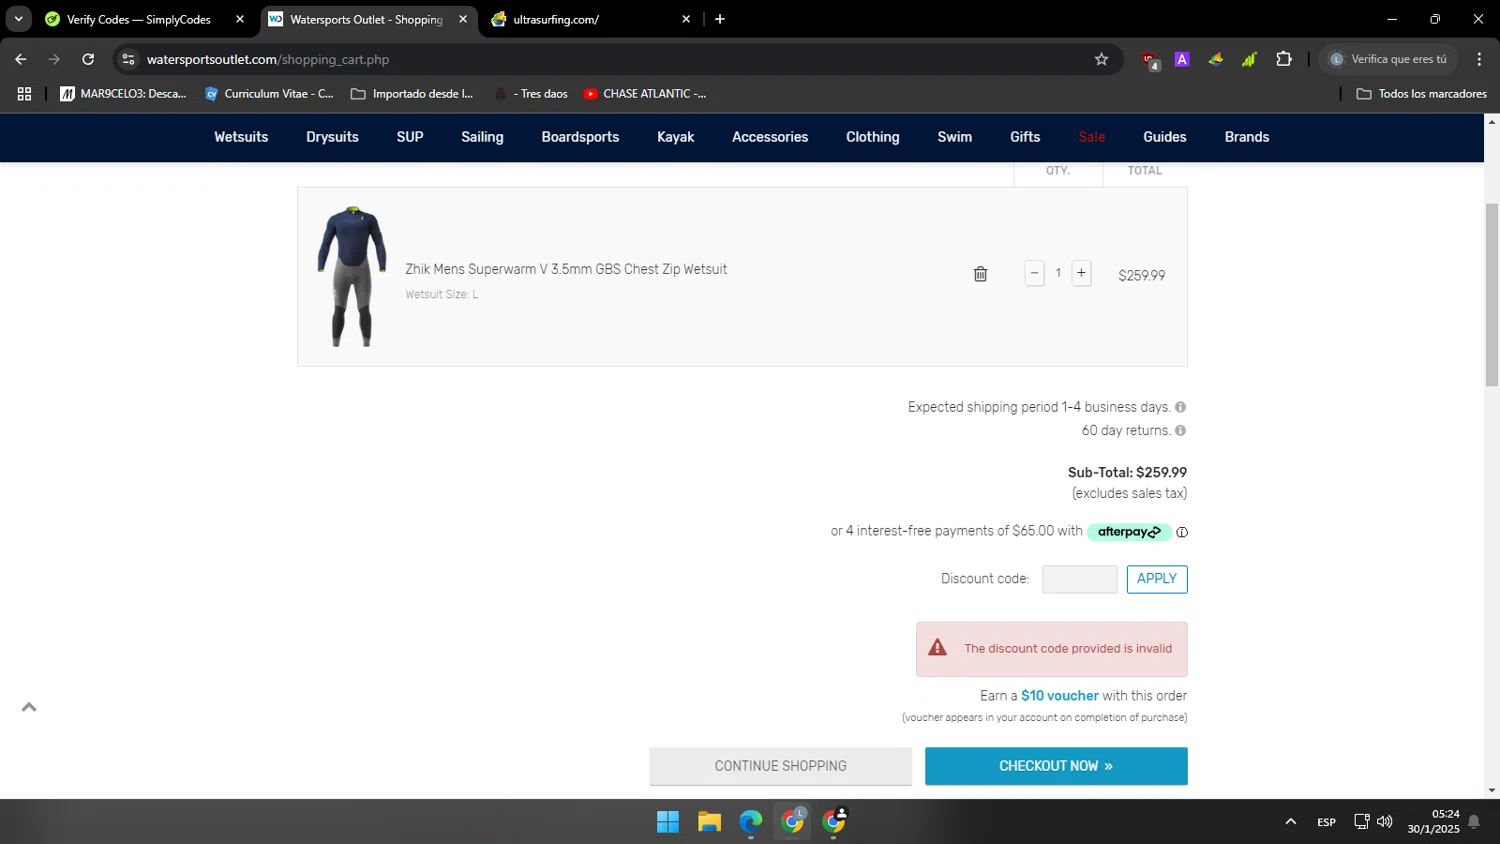The width and height of the screenshot is (1500, 844).
Task: Decrease wetsuit quantity with minus button
Action: (x=1035, y=273)
